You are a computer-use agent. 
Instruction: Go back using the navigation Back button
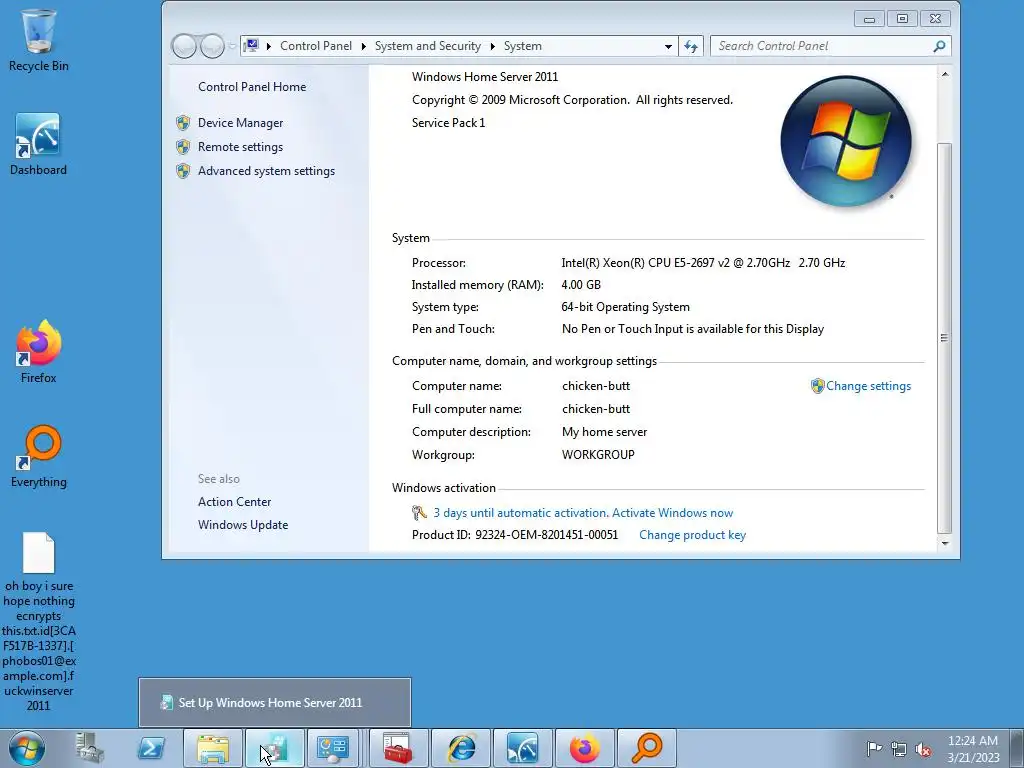tap(184, 46)
